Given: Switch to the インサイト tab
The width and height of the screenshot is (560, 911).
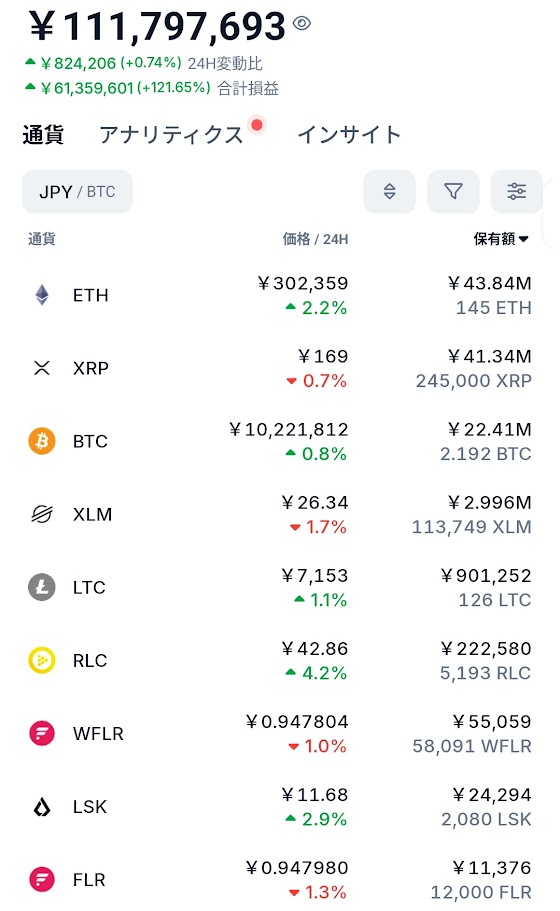Looking at the screenshot, I should point(349,135).
